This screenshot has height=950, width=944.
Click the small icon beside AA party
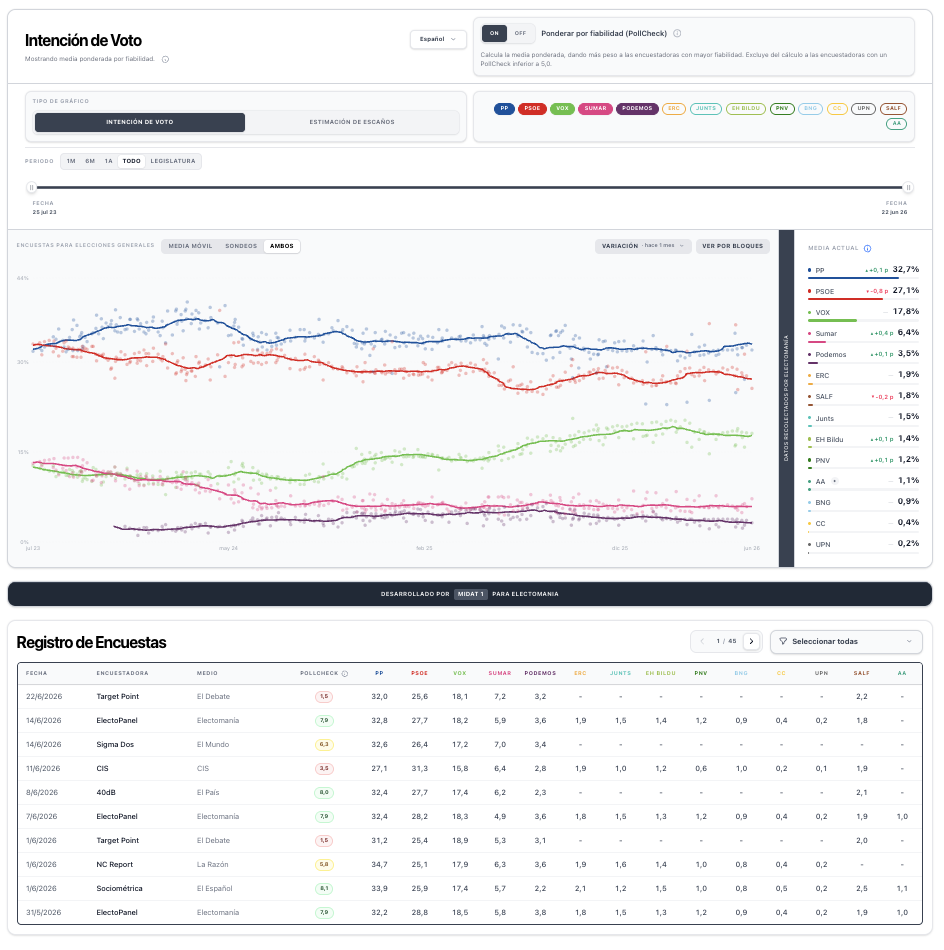coord(835,481)
